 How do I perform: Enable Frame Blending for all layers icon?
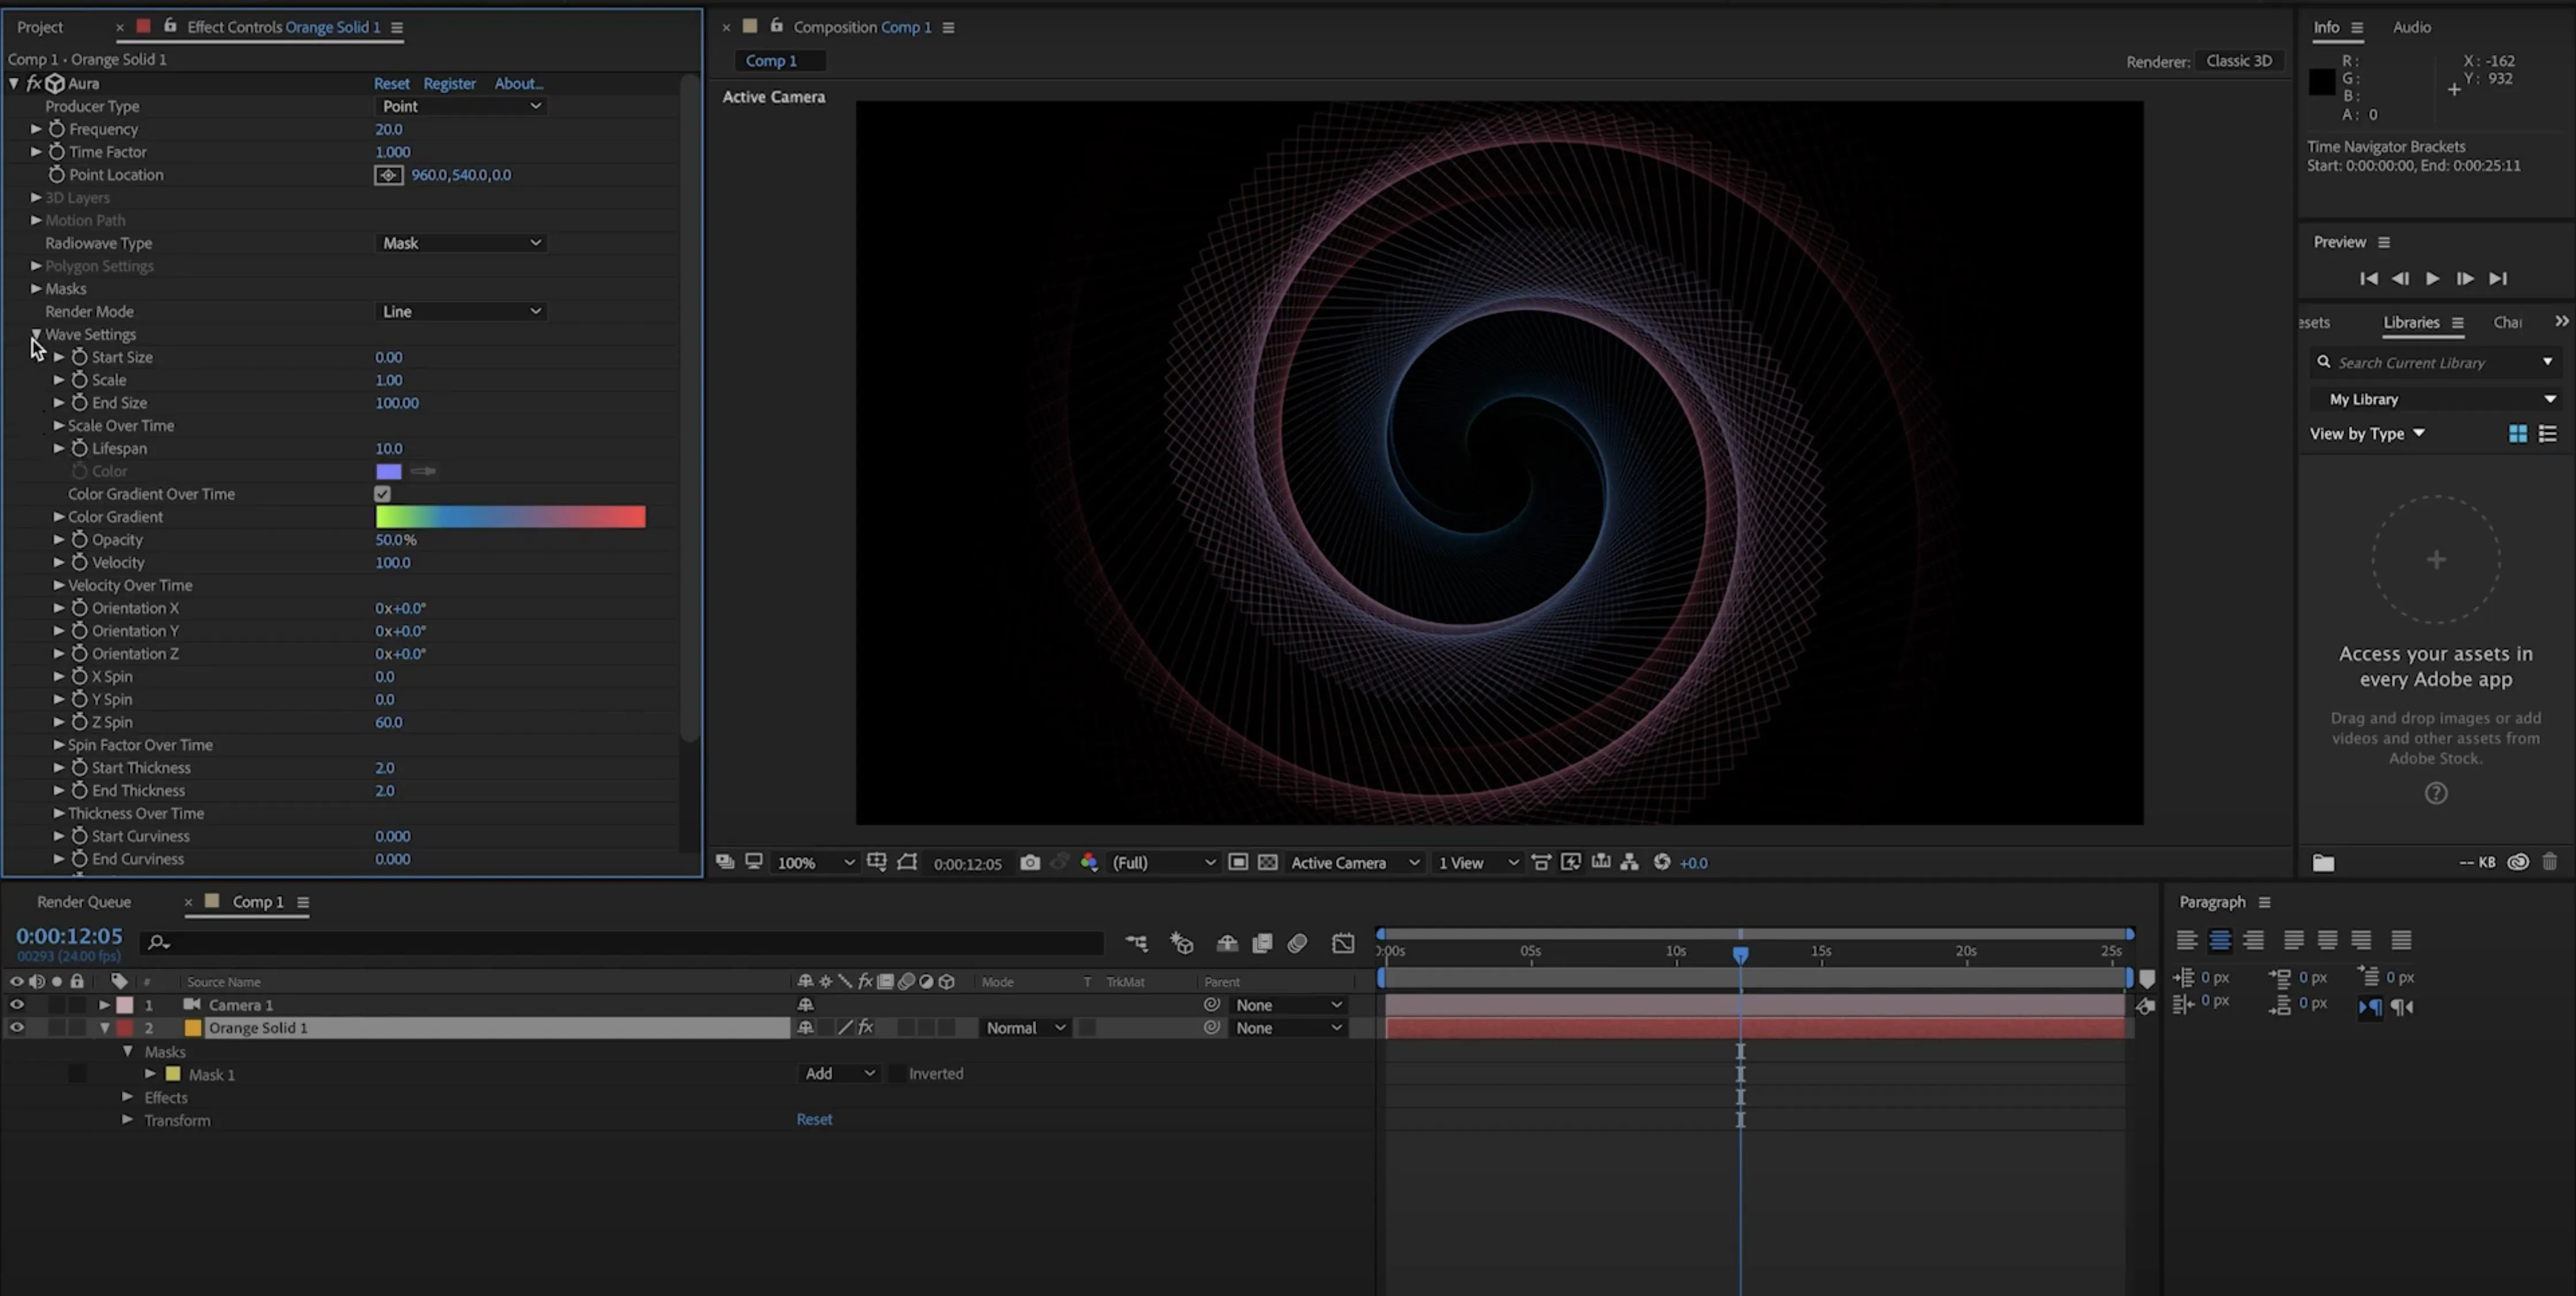point(1262,942)
